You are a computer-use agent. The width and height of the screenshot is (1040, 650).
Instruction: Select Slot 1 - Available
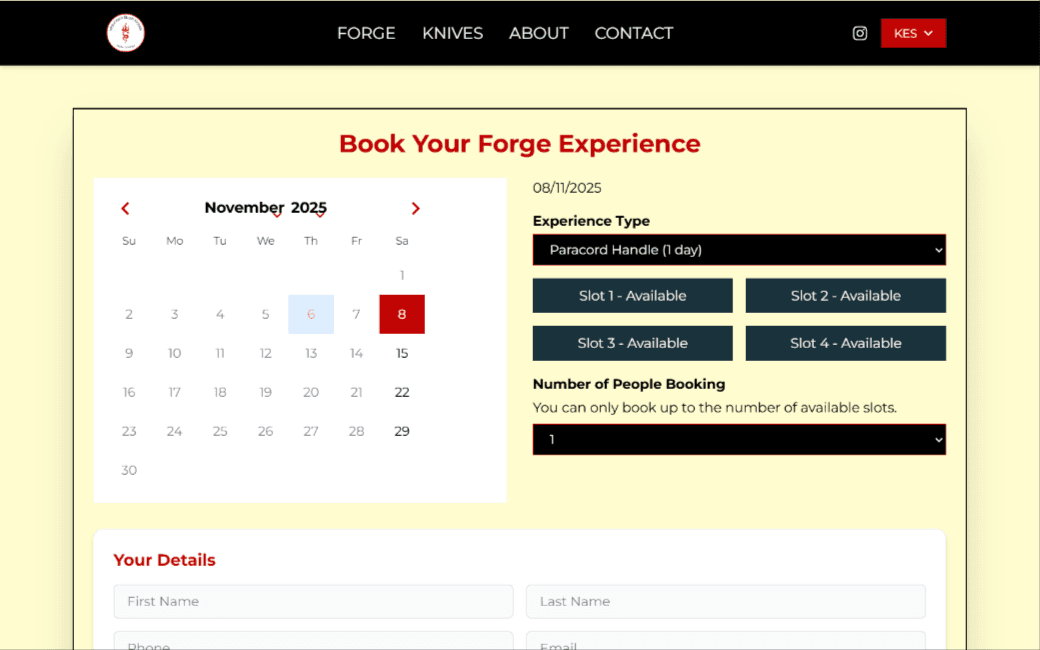coord(632,296)
